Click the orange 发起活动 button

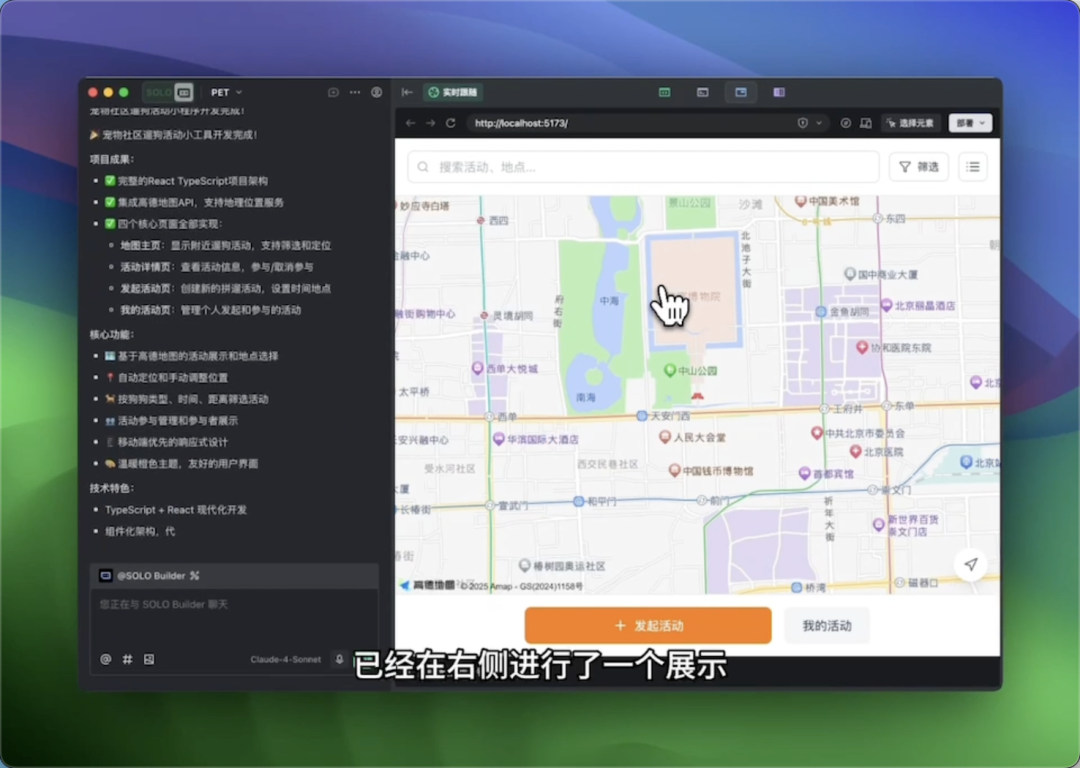pos(648,625)
